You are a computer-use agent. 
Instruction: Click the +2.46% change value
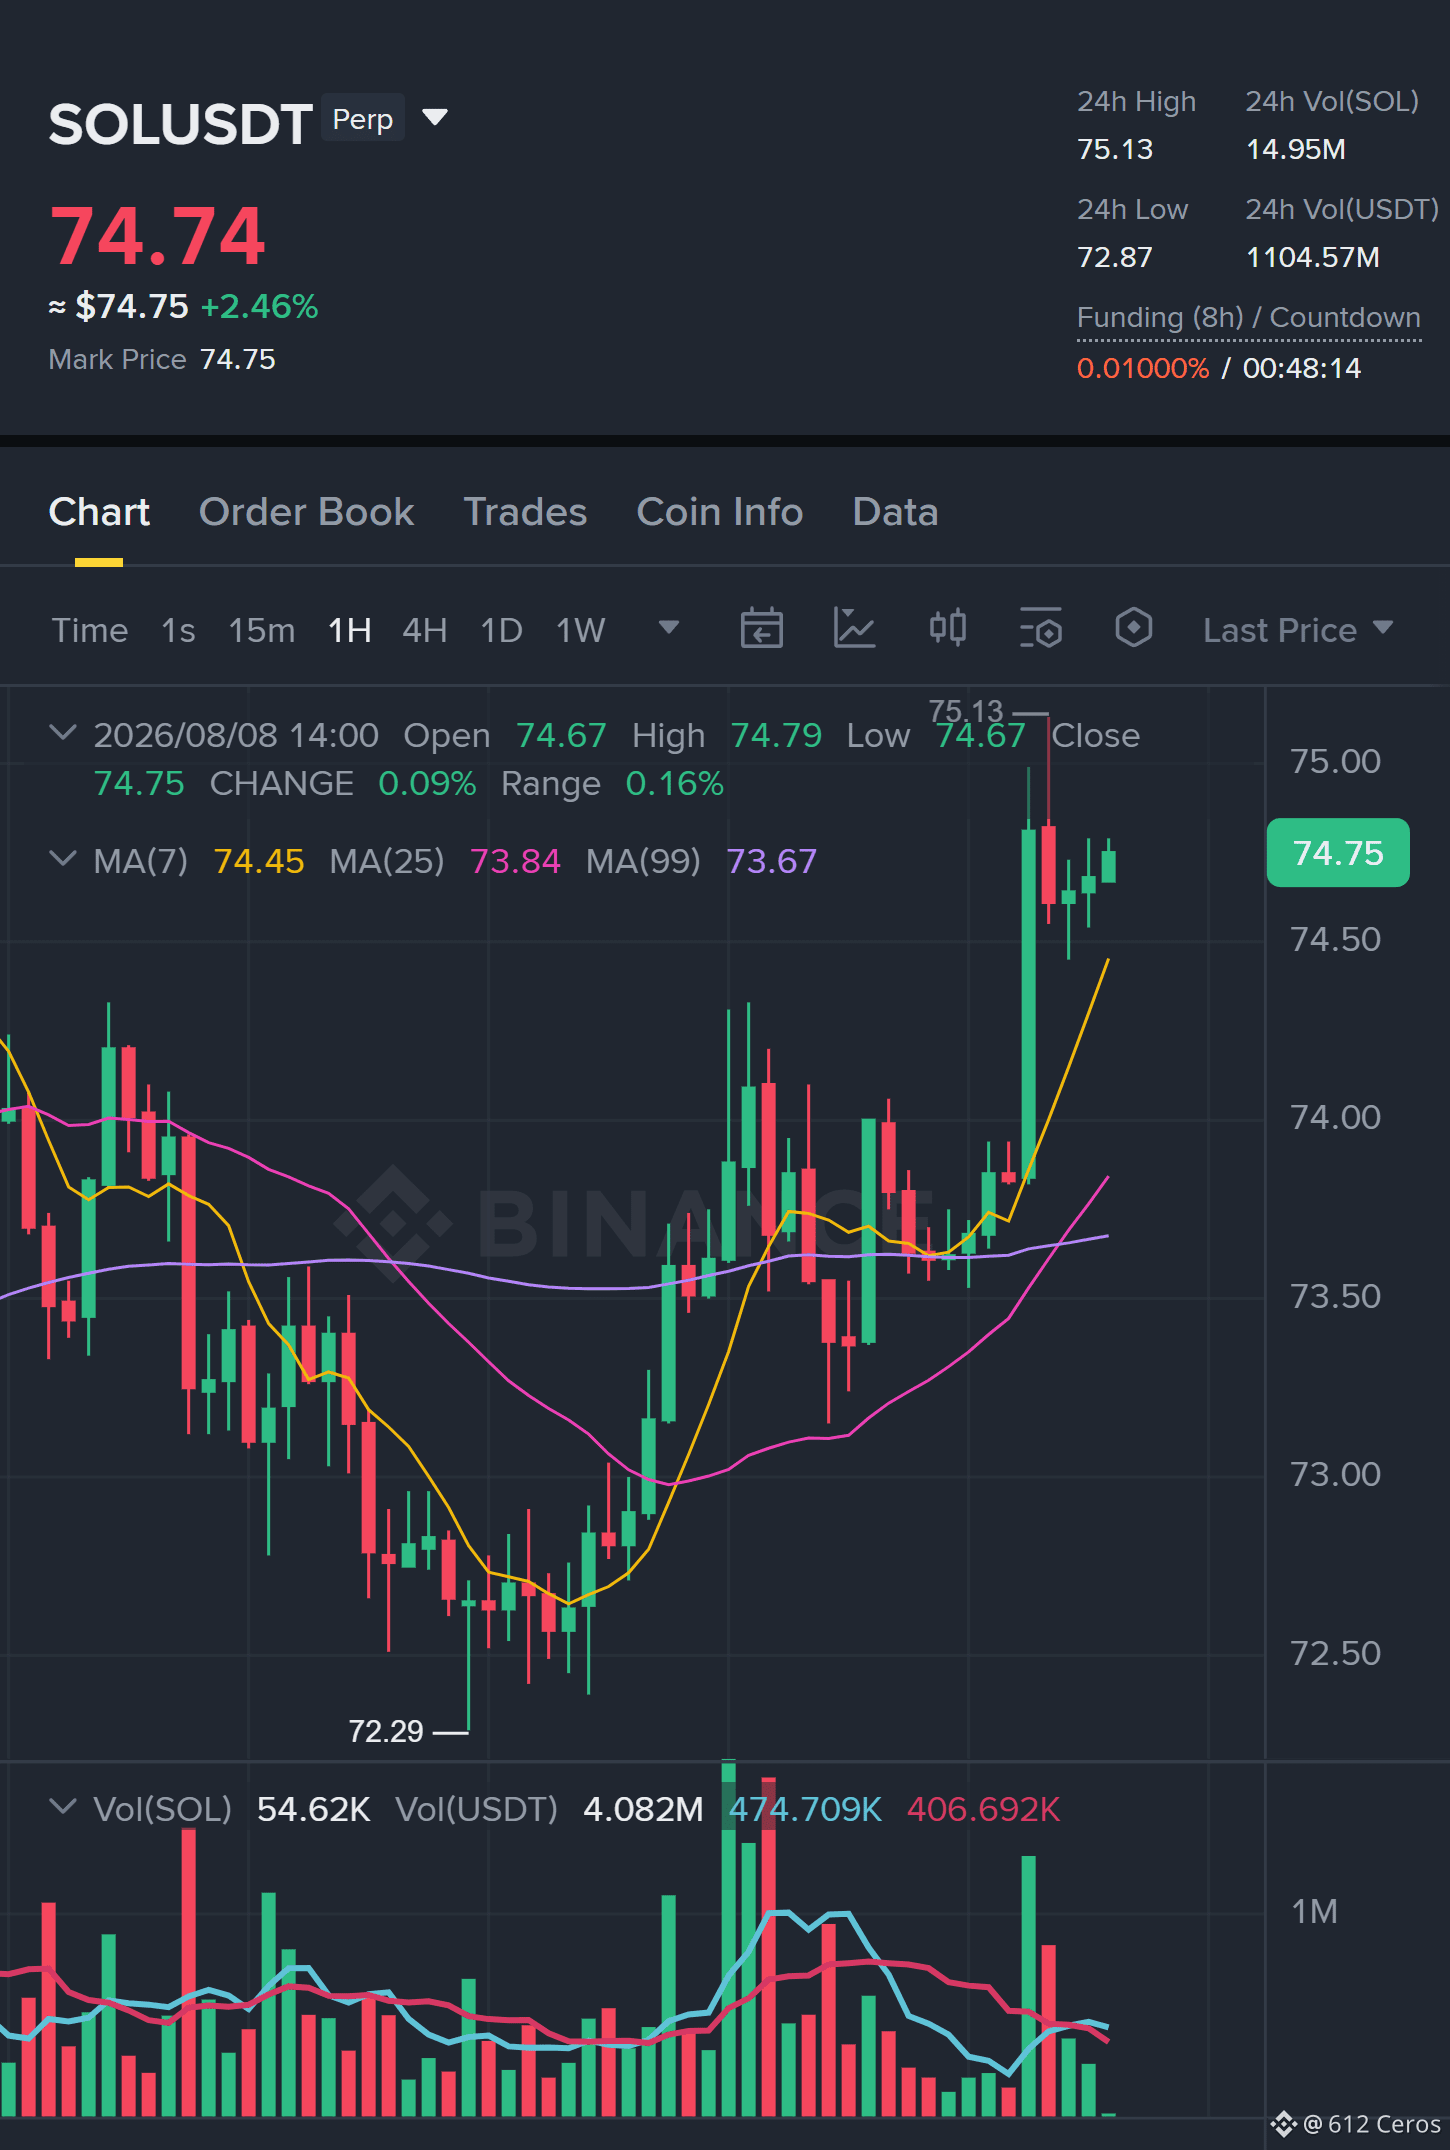(x=260, y=306)
